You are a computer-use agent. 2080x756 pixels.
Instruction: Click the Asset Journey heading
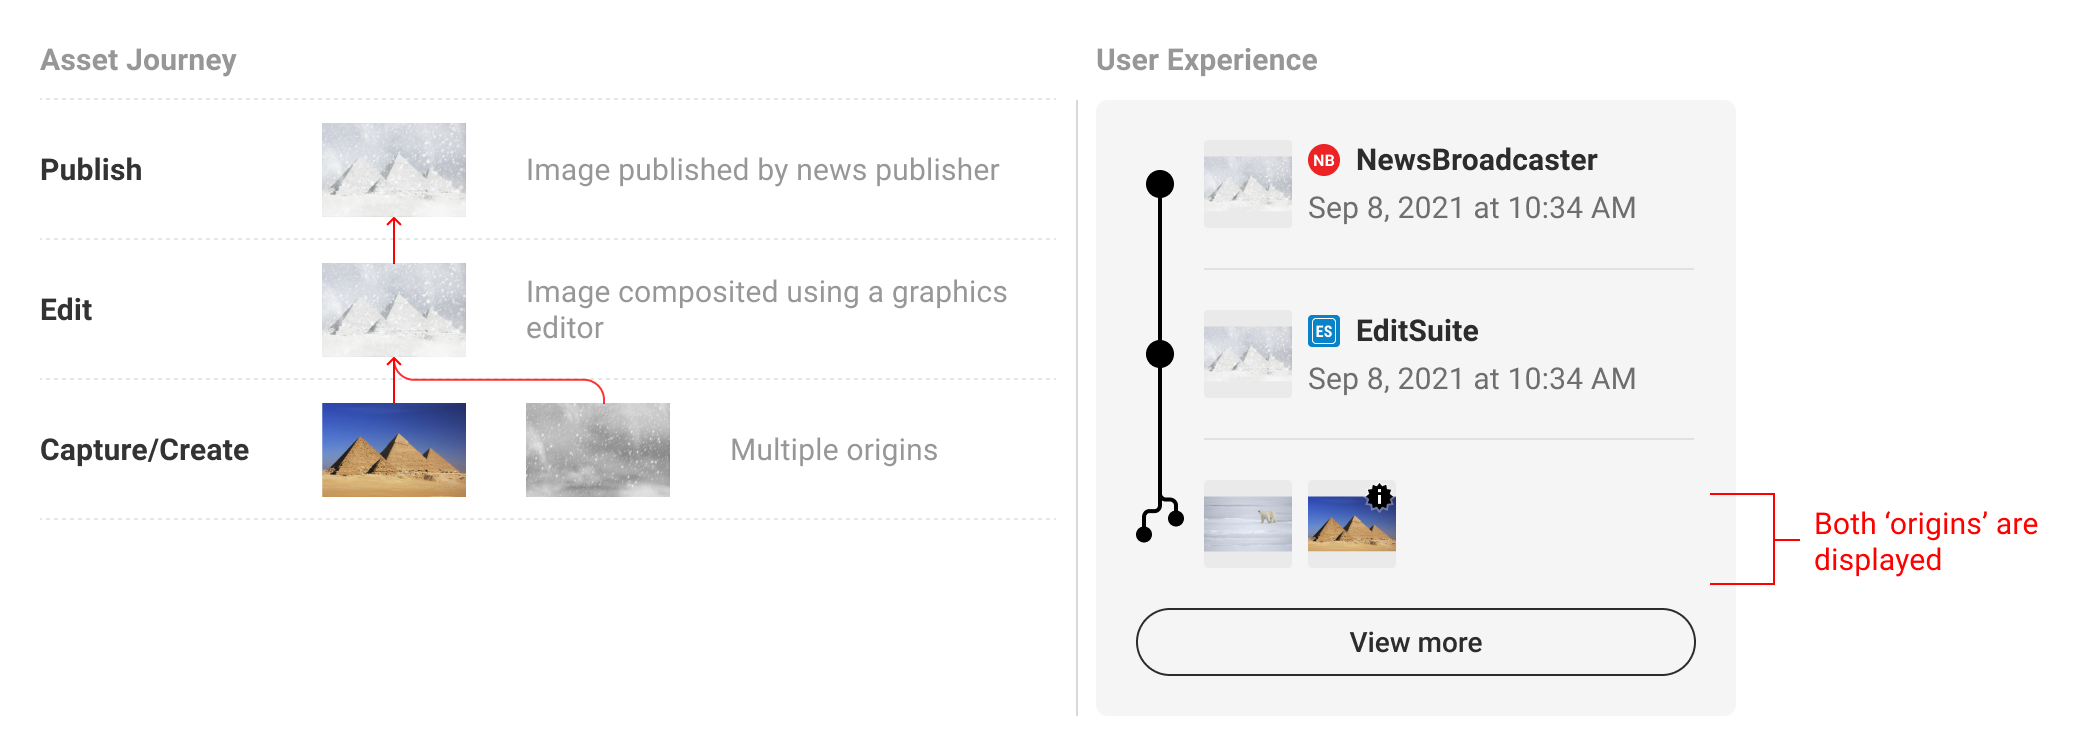[138, 60]
